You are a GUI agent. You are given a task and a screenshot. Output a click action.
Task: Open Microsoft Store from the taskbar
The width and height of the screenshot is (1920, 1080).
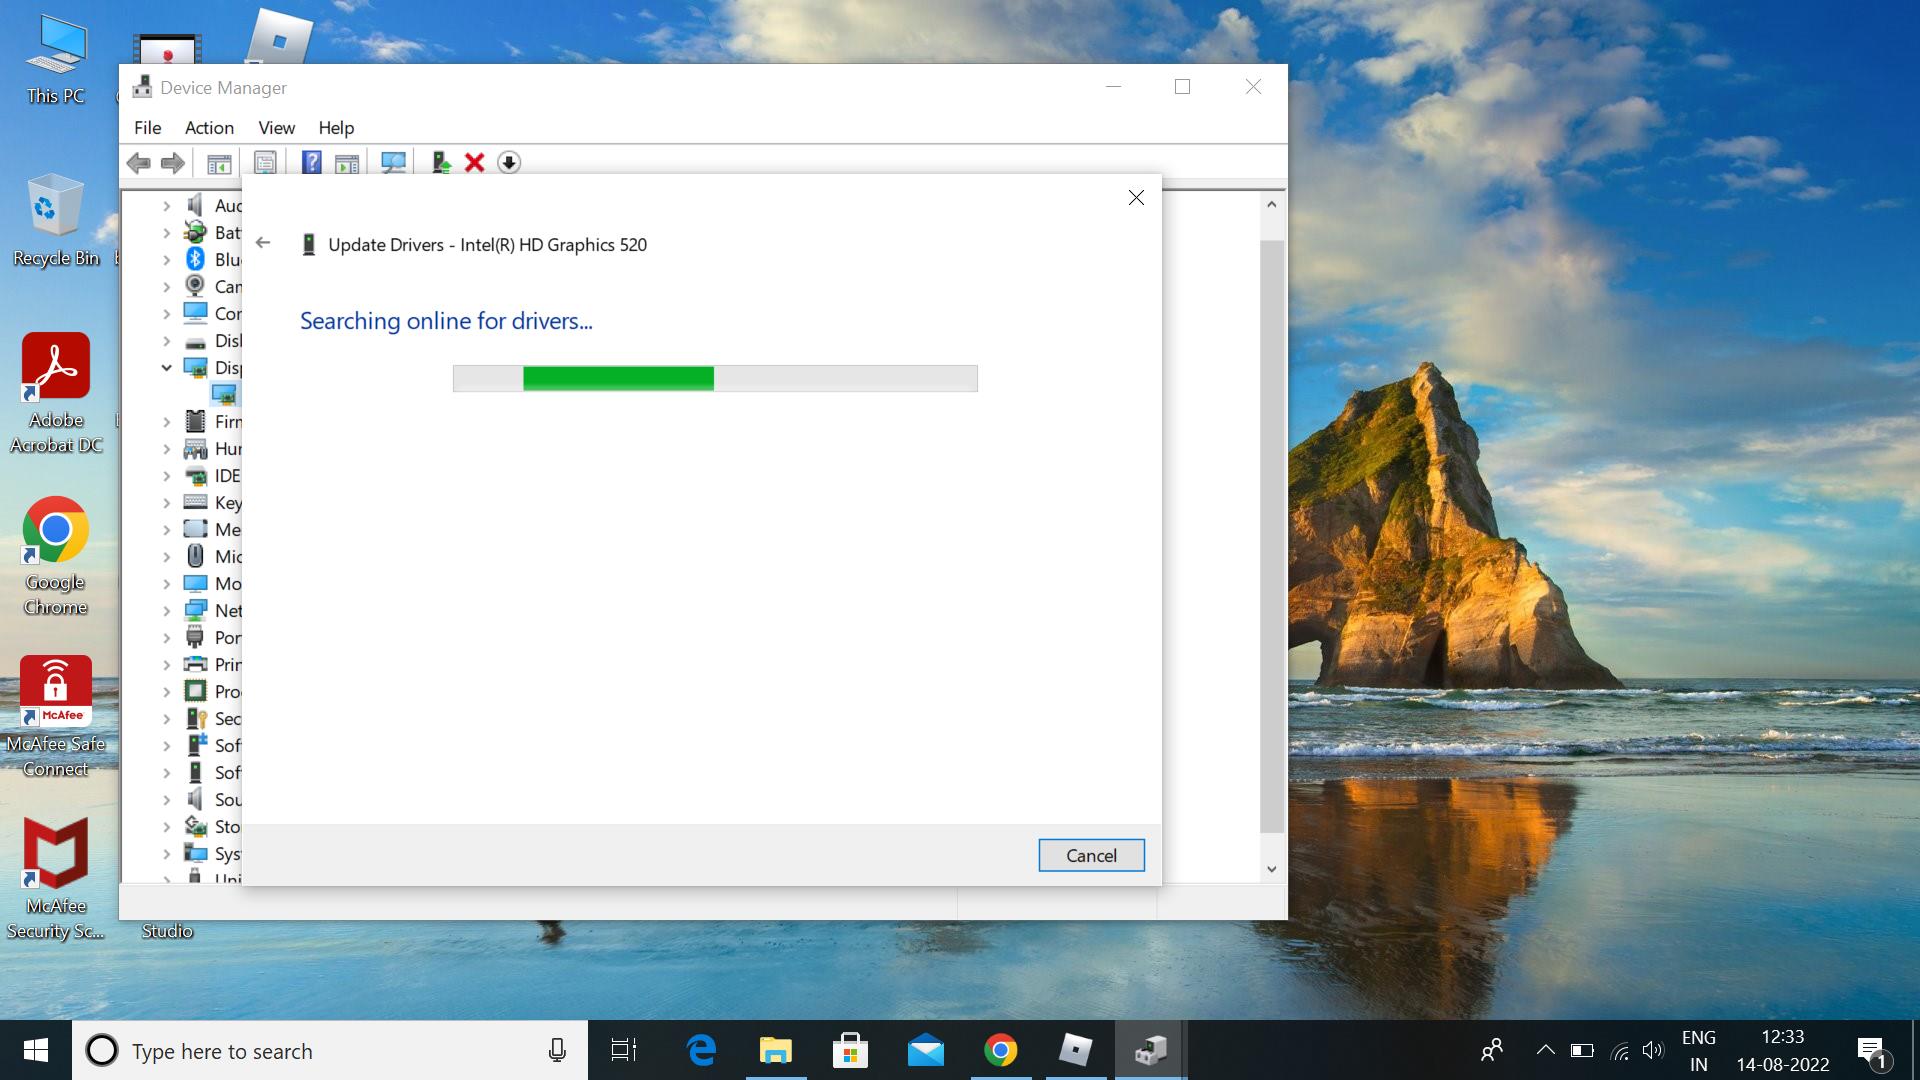tap(850, 1050)
